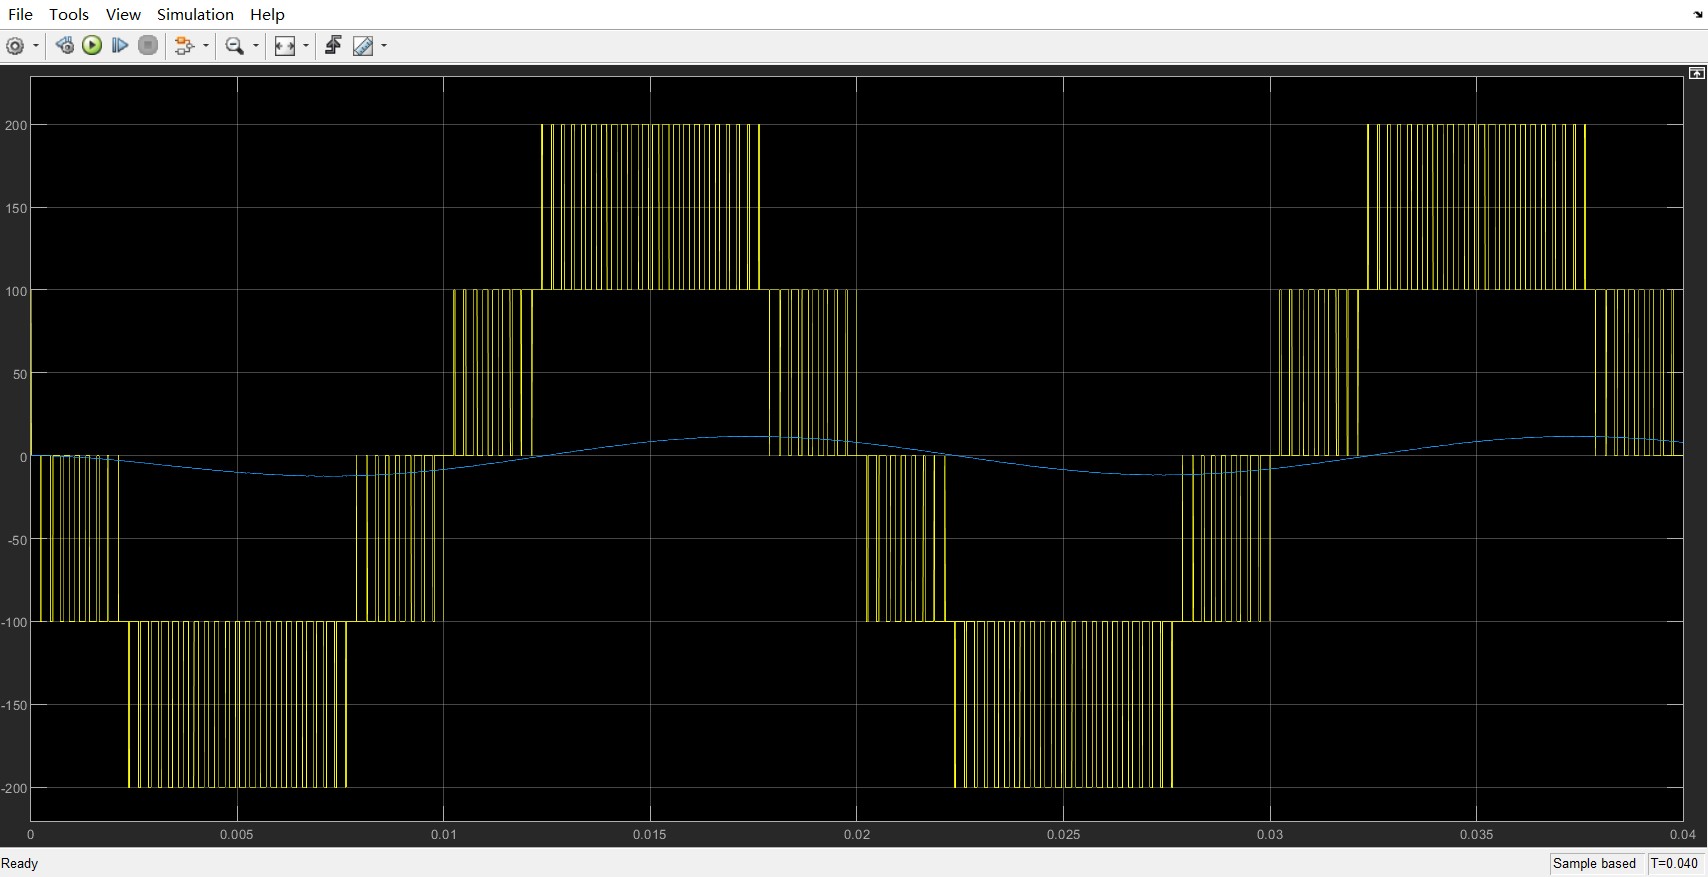Click the 0.02 x-axis tick label
Image resolution: width=1708 pixels, height=877 pixels.
(x=857, y=834)
